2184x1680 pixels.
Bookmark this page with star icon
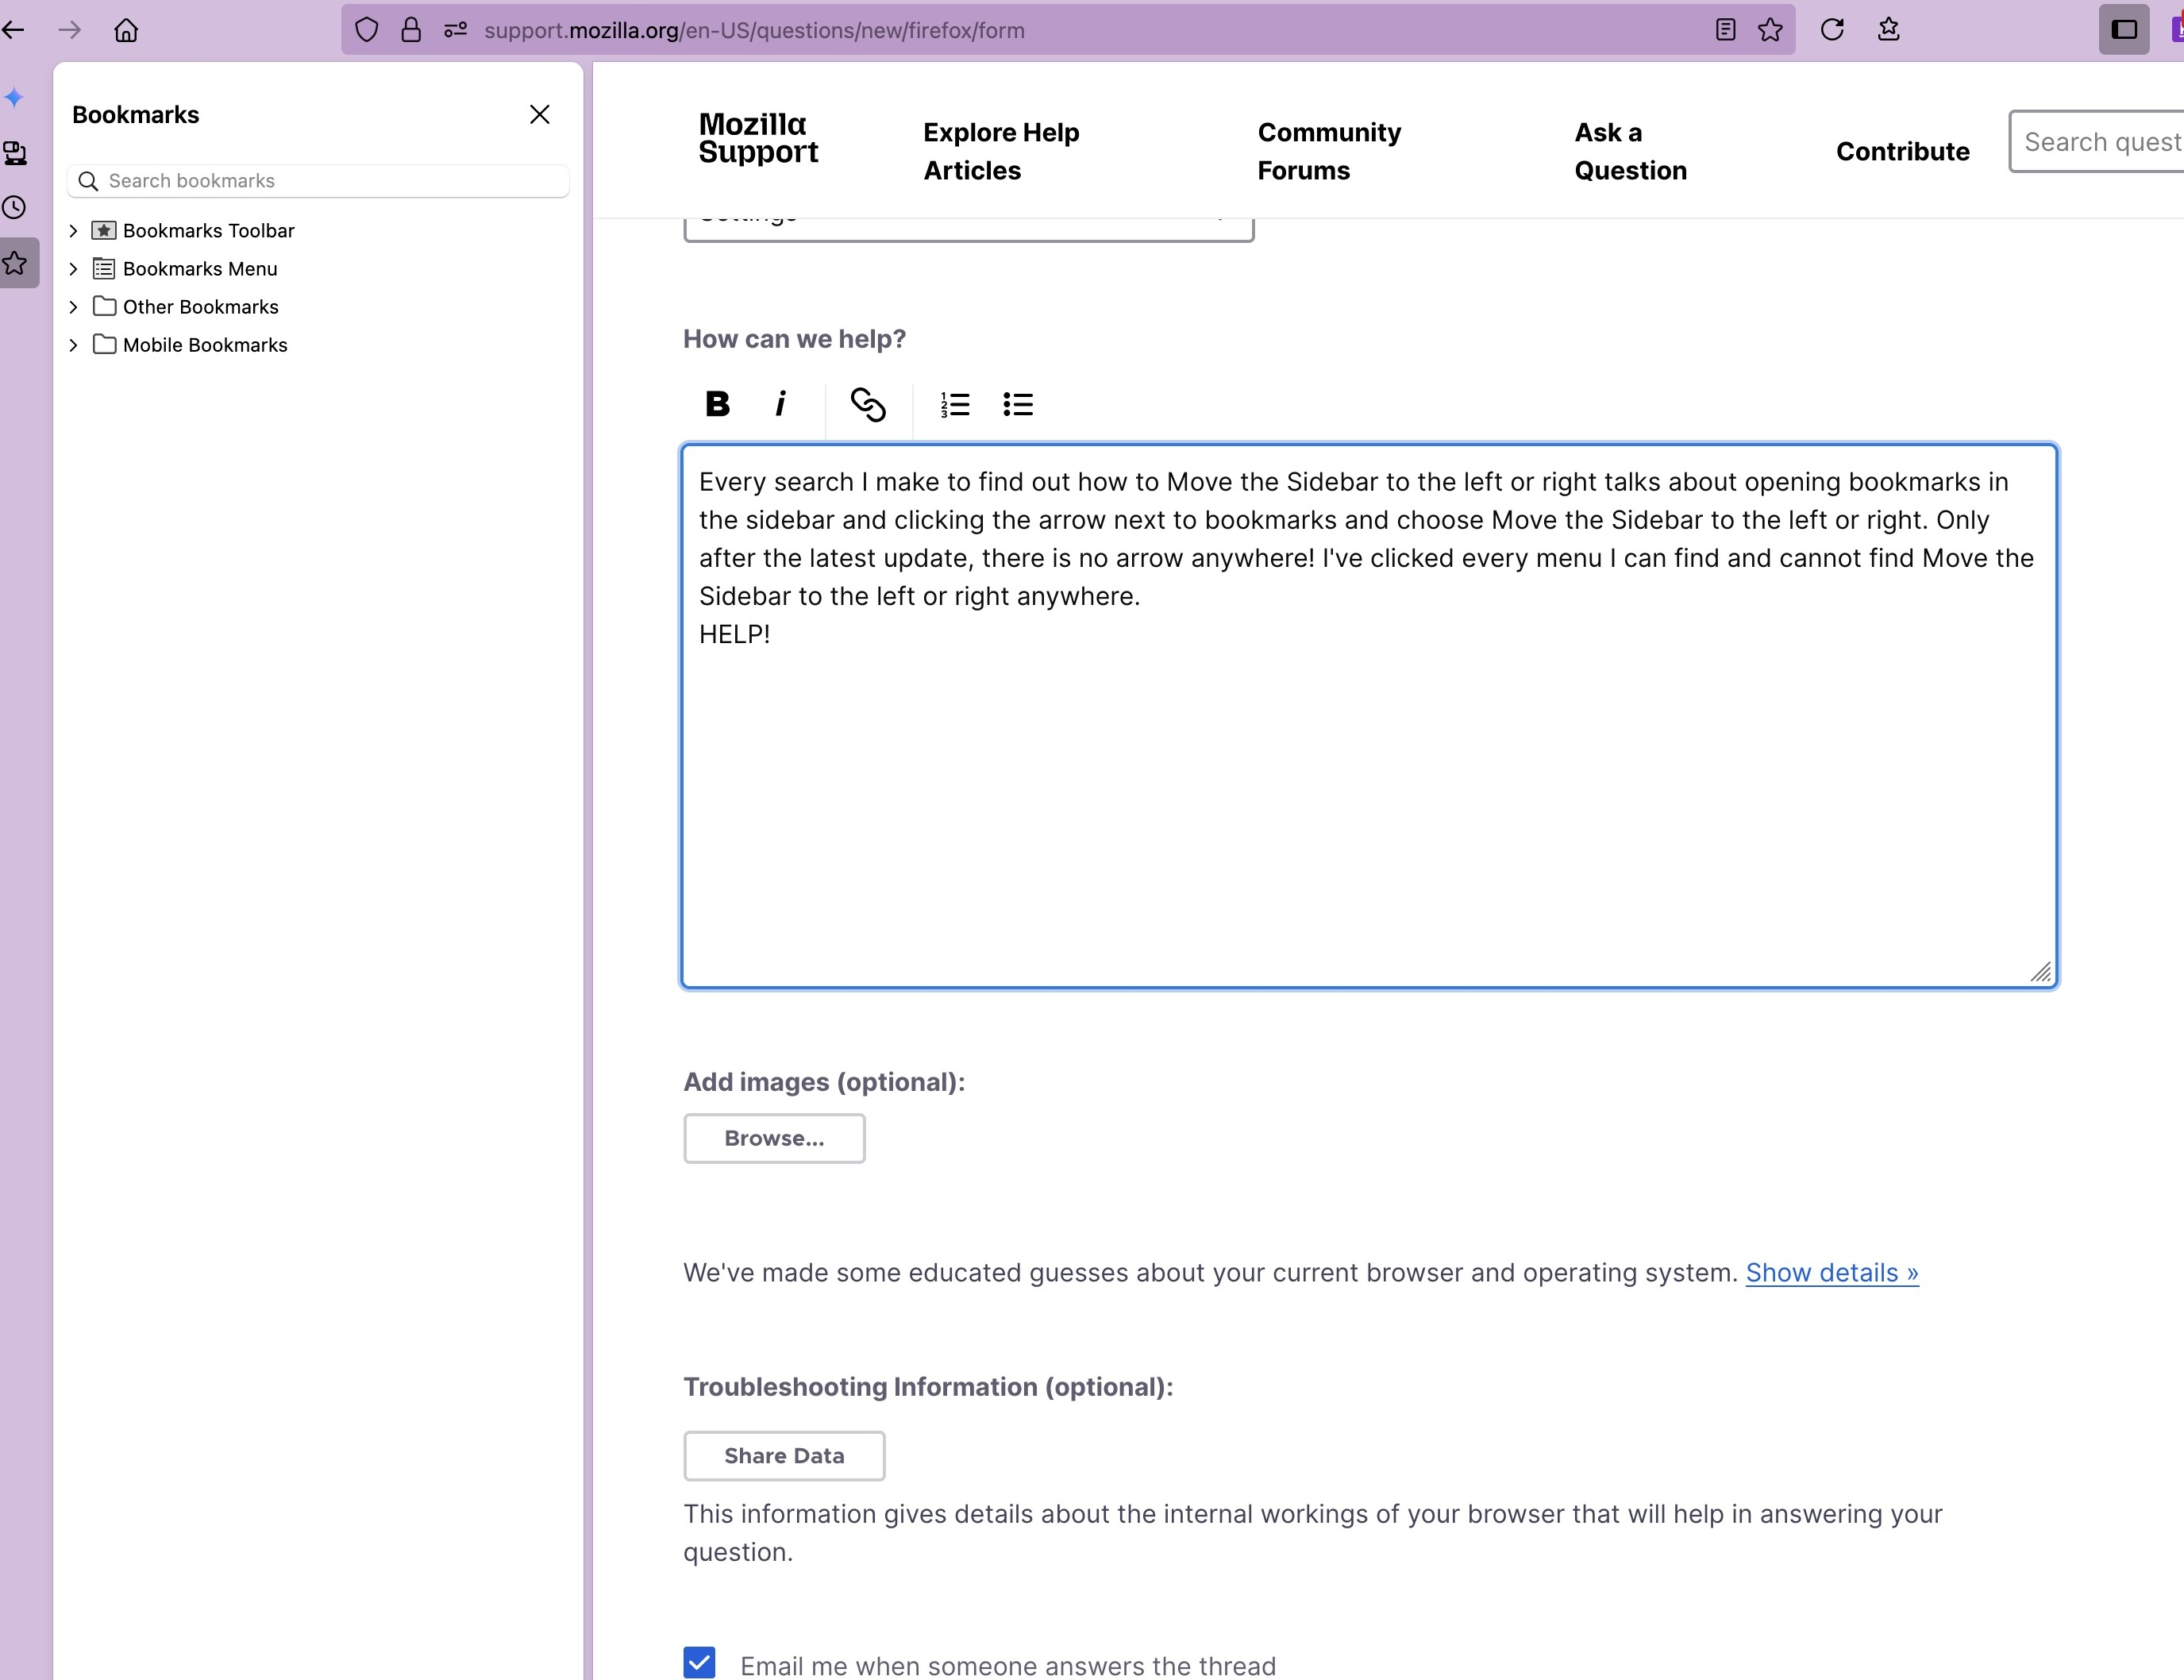pyautogui.click(x=1770, y=30)
